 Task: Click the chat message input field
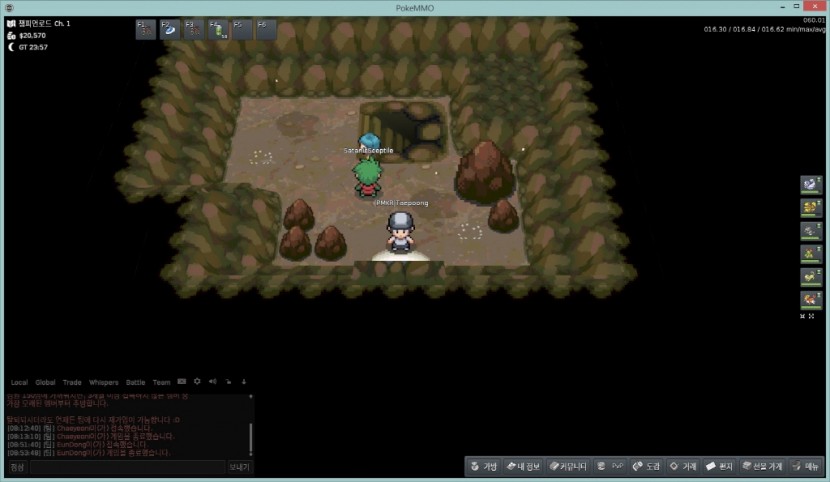point(127,467)
